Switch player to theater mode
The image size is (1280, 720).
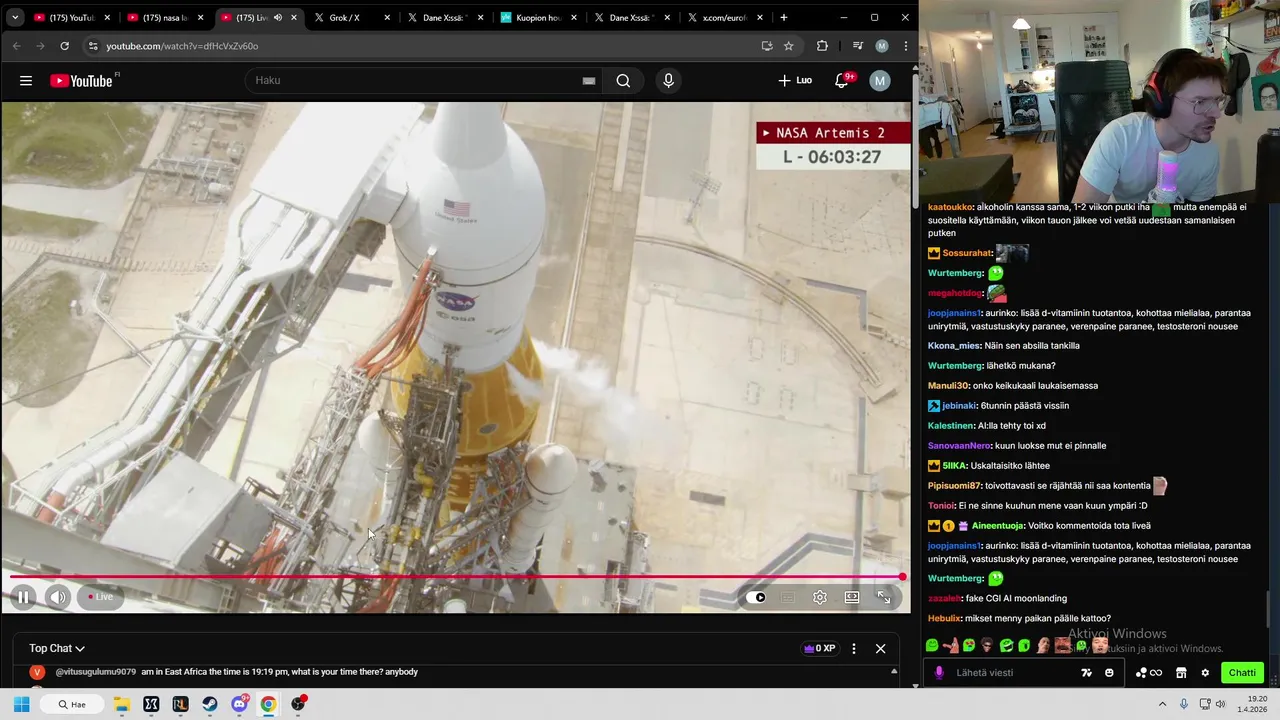tap(852, 597)
